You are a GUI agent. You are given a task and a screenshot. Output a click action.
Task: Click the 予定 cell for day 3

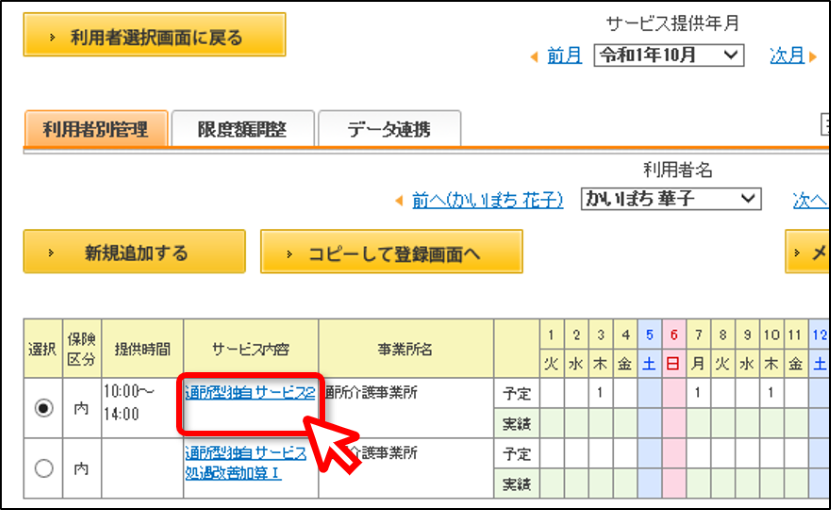[600, 393]
